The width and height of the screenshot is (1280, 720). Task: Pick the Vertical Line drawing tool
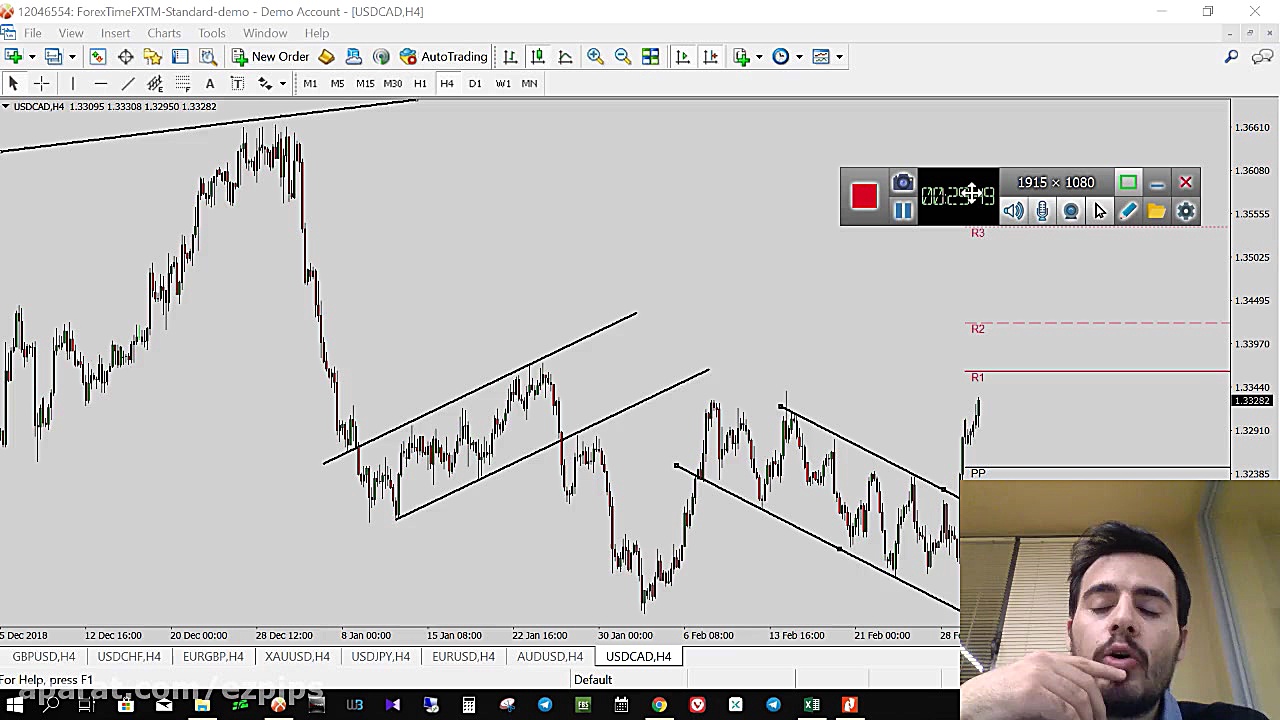(73, 83)
